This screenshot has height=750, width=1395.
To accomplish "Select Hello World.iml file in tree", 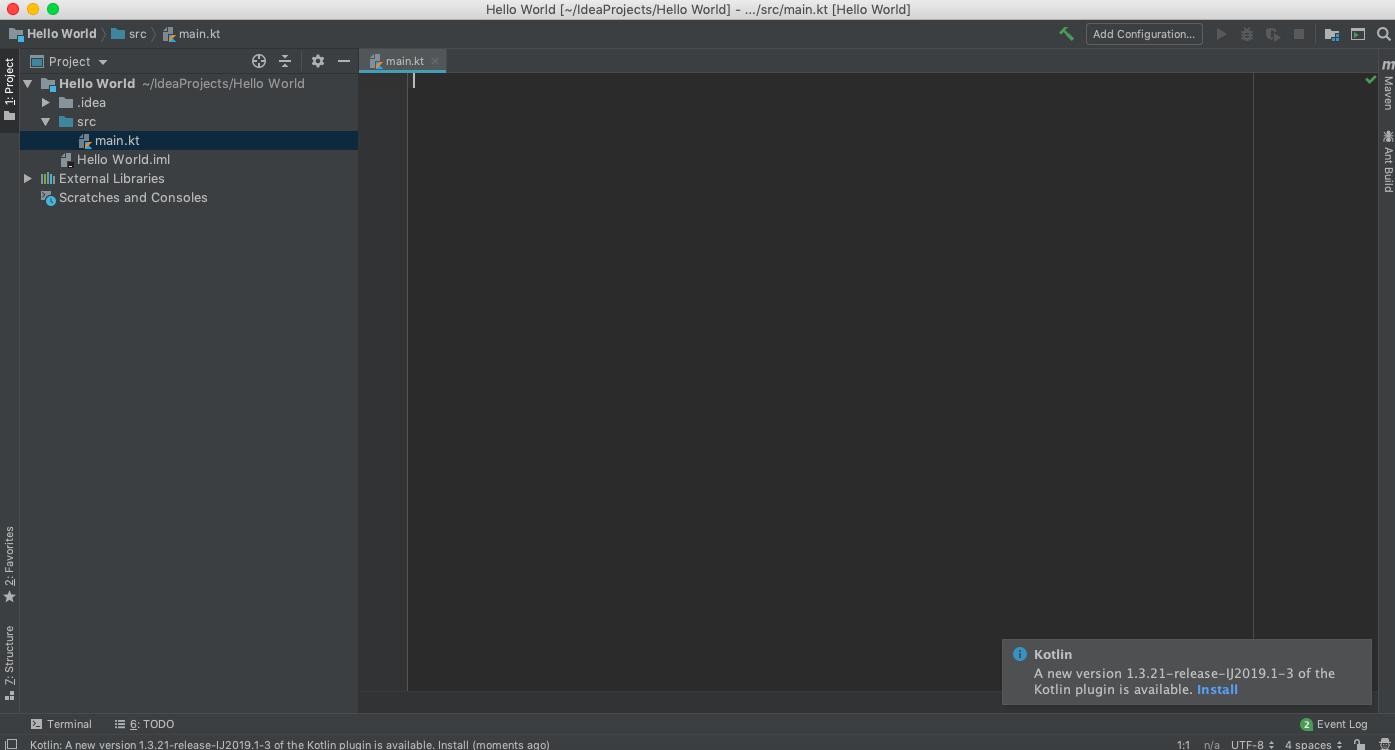I will tap(189, 160).
